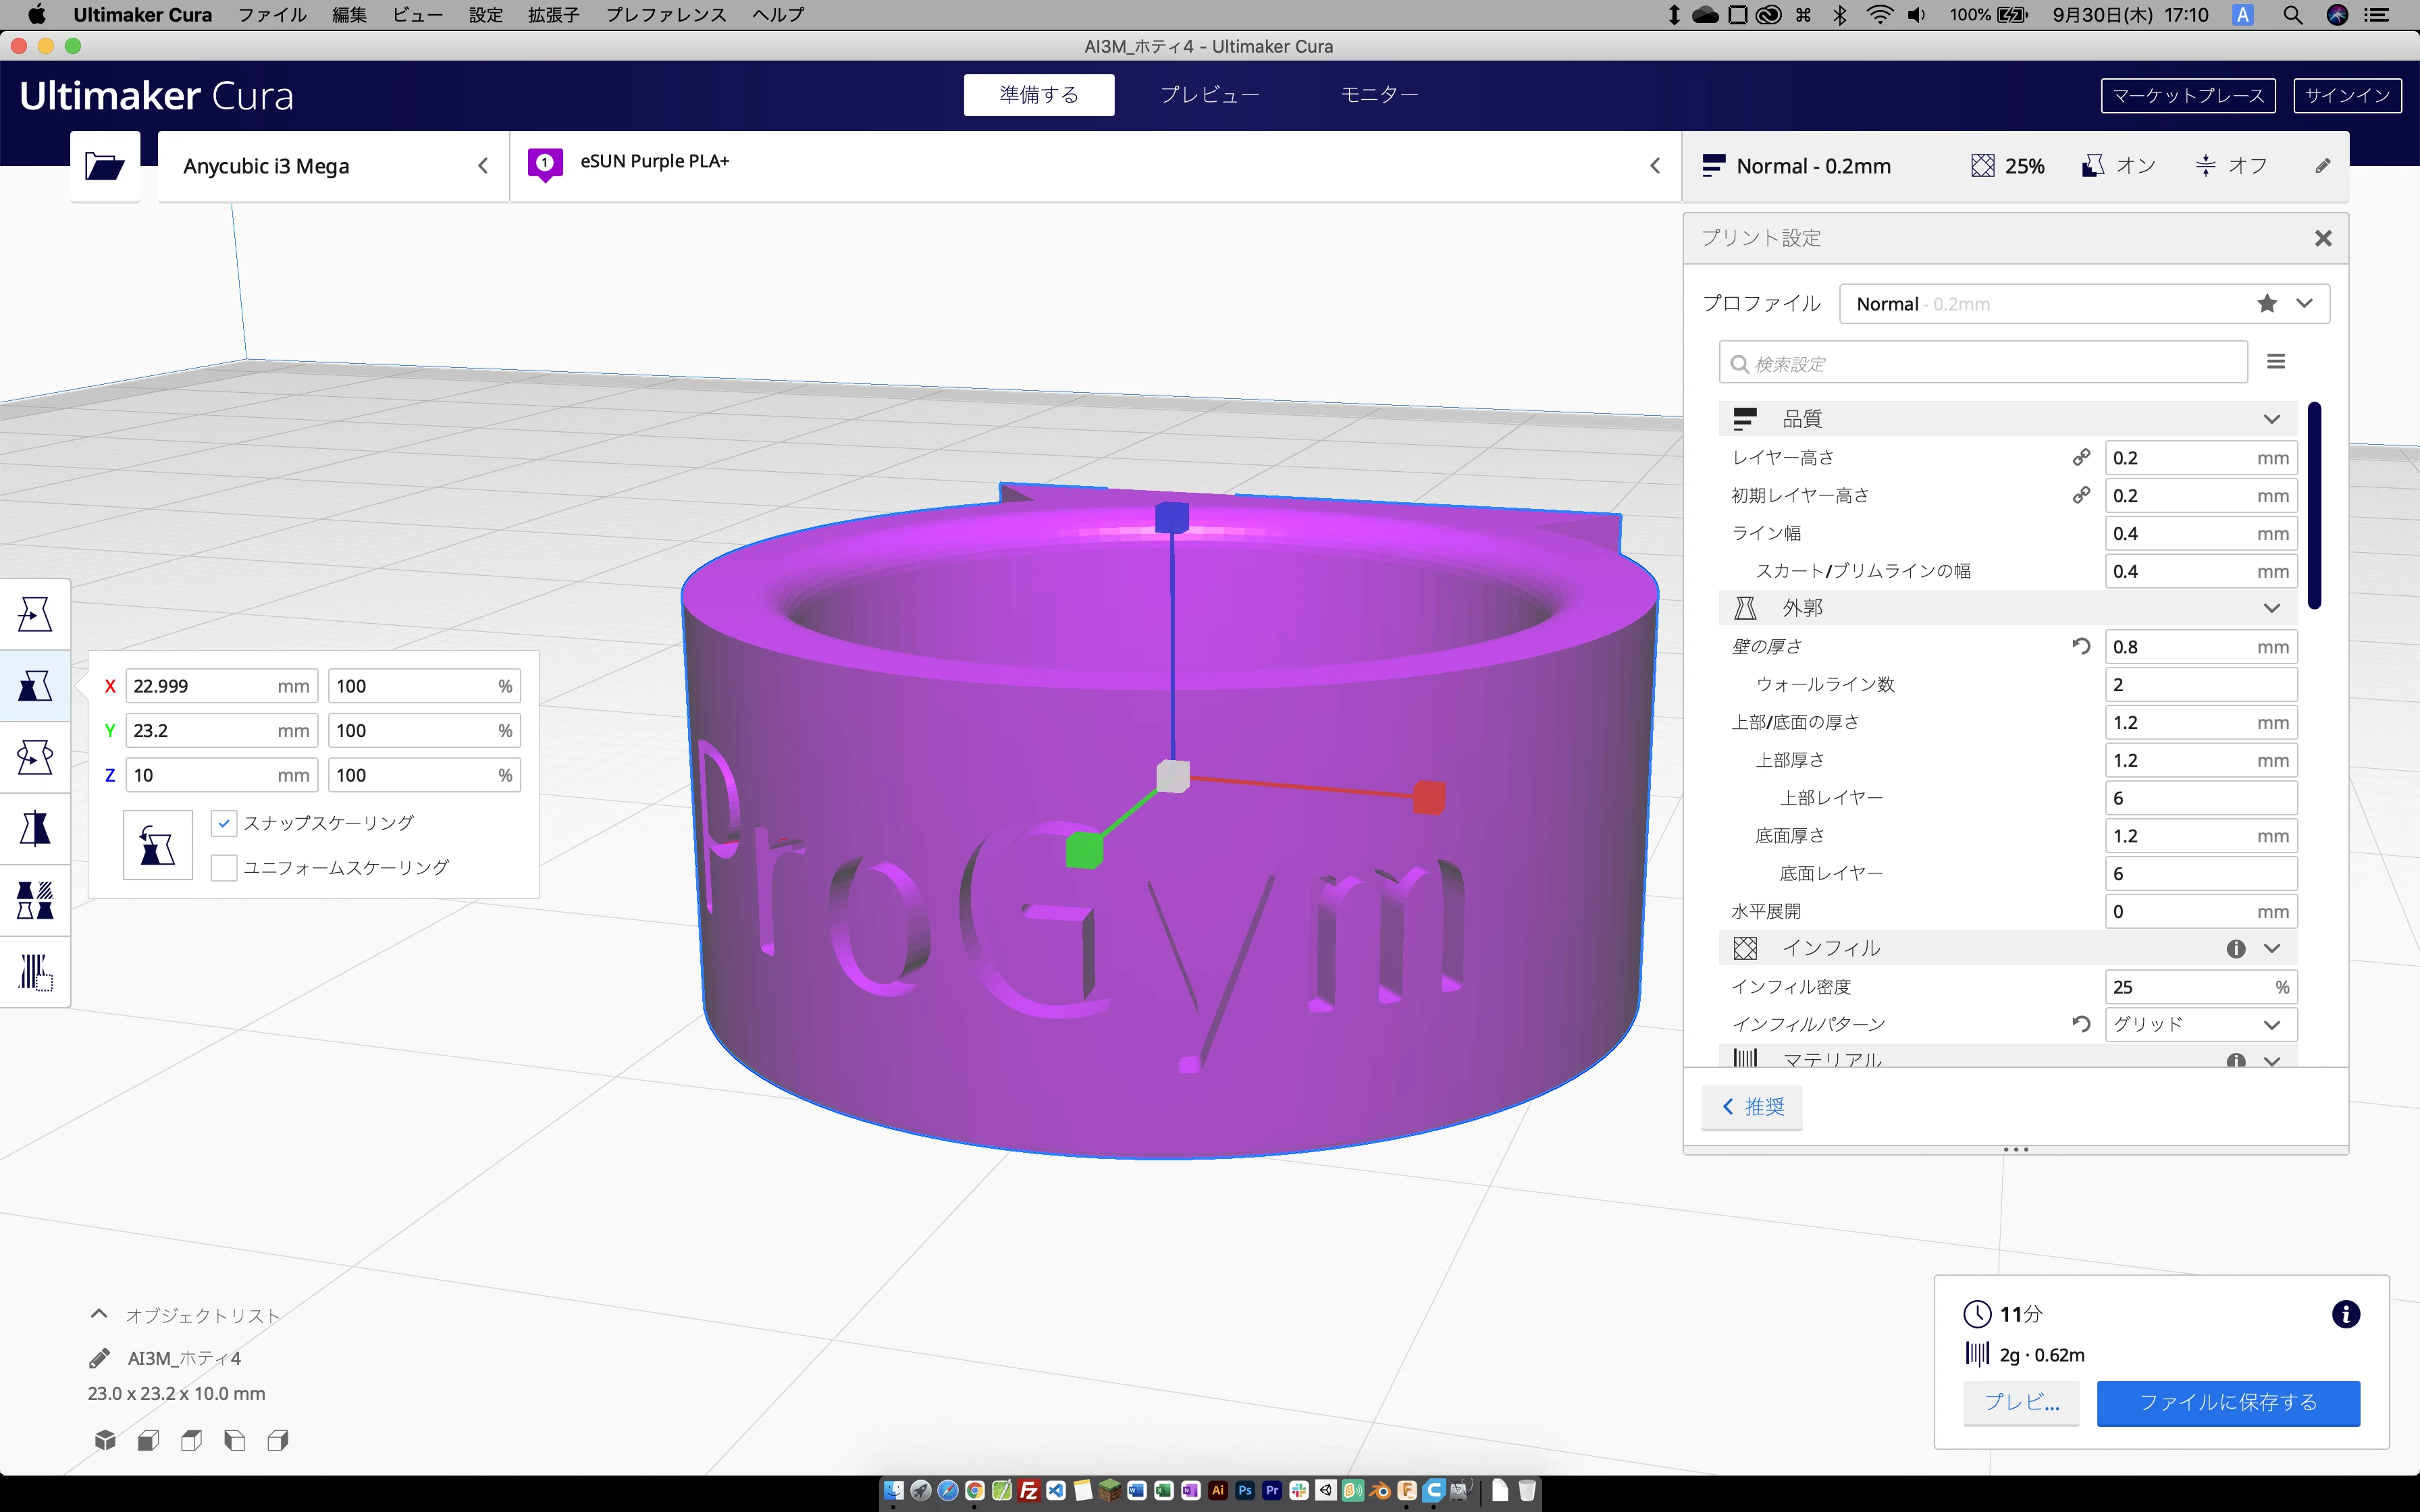Open a file with the folder icon
This screenshot has height=1512, width=2420.
pyautogui.click(x=104, y=165)
